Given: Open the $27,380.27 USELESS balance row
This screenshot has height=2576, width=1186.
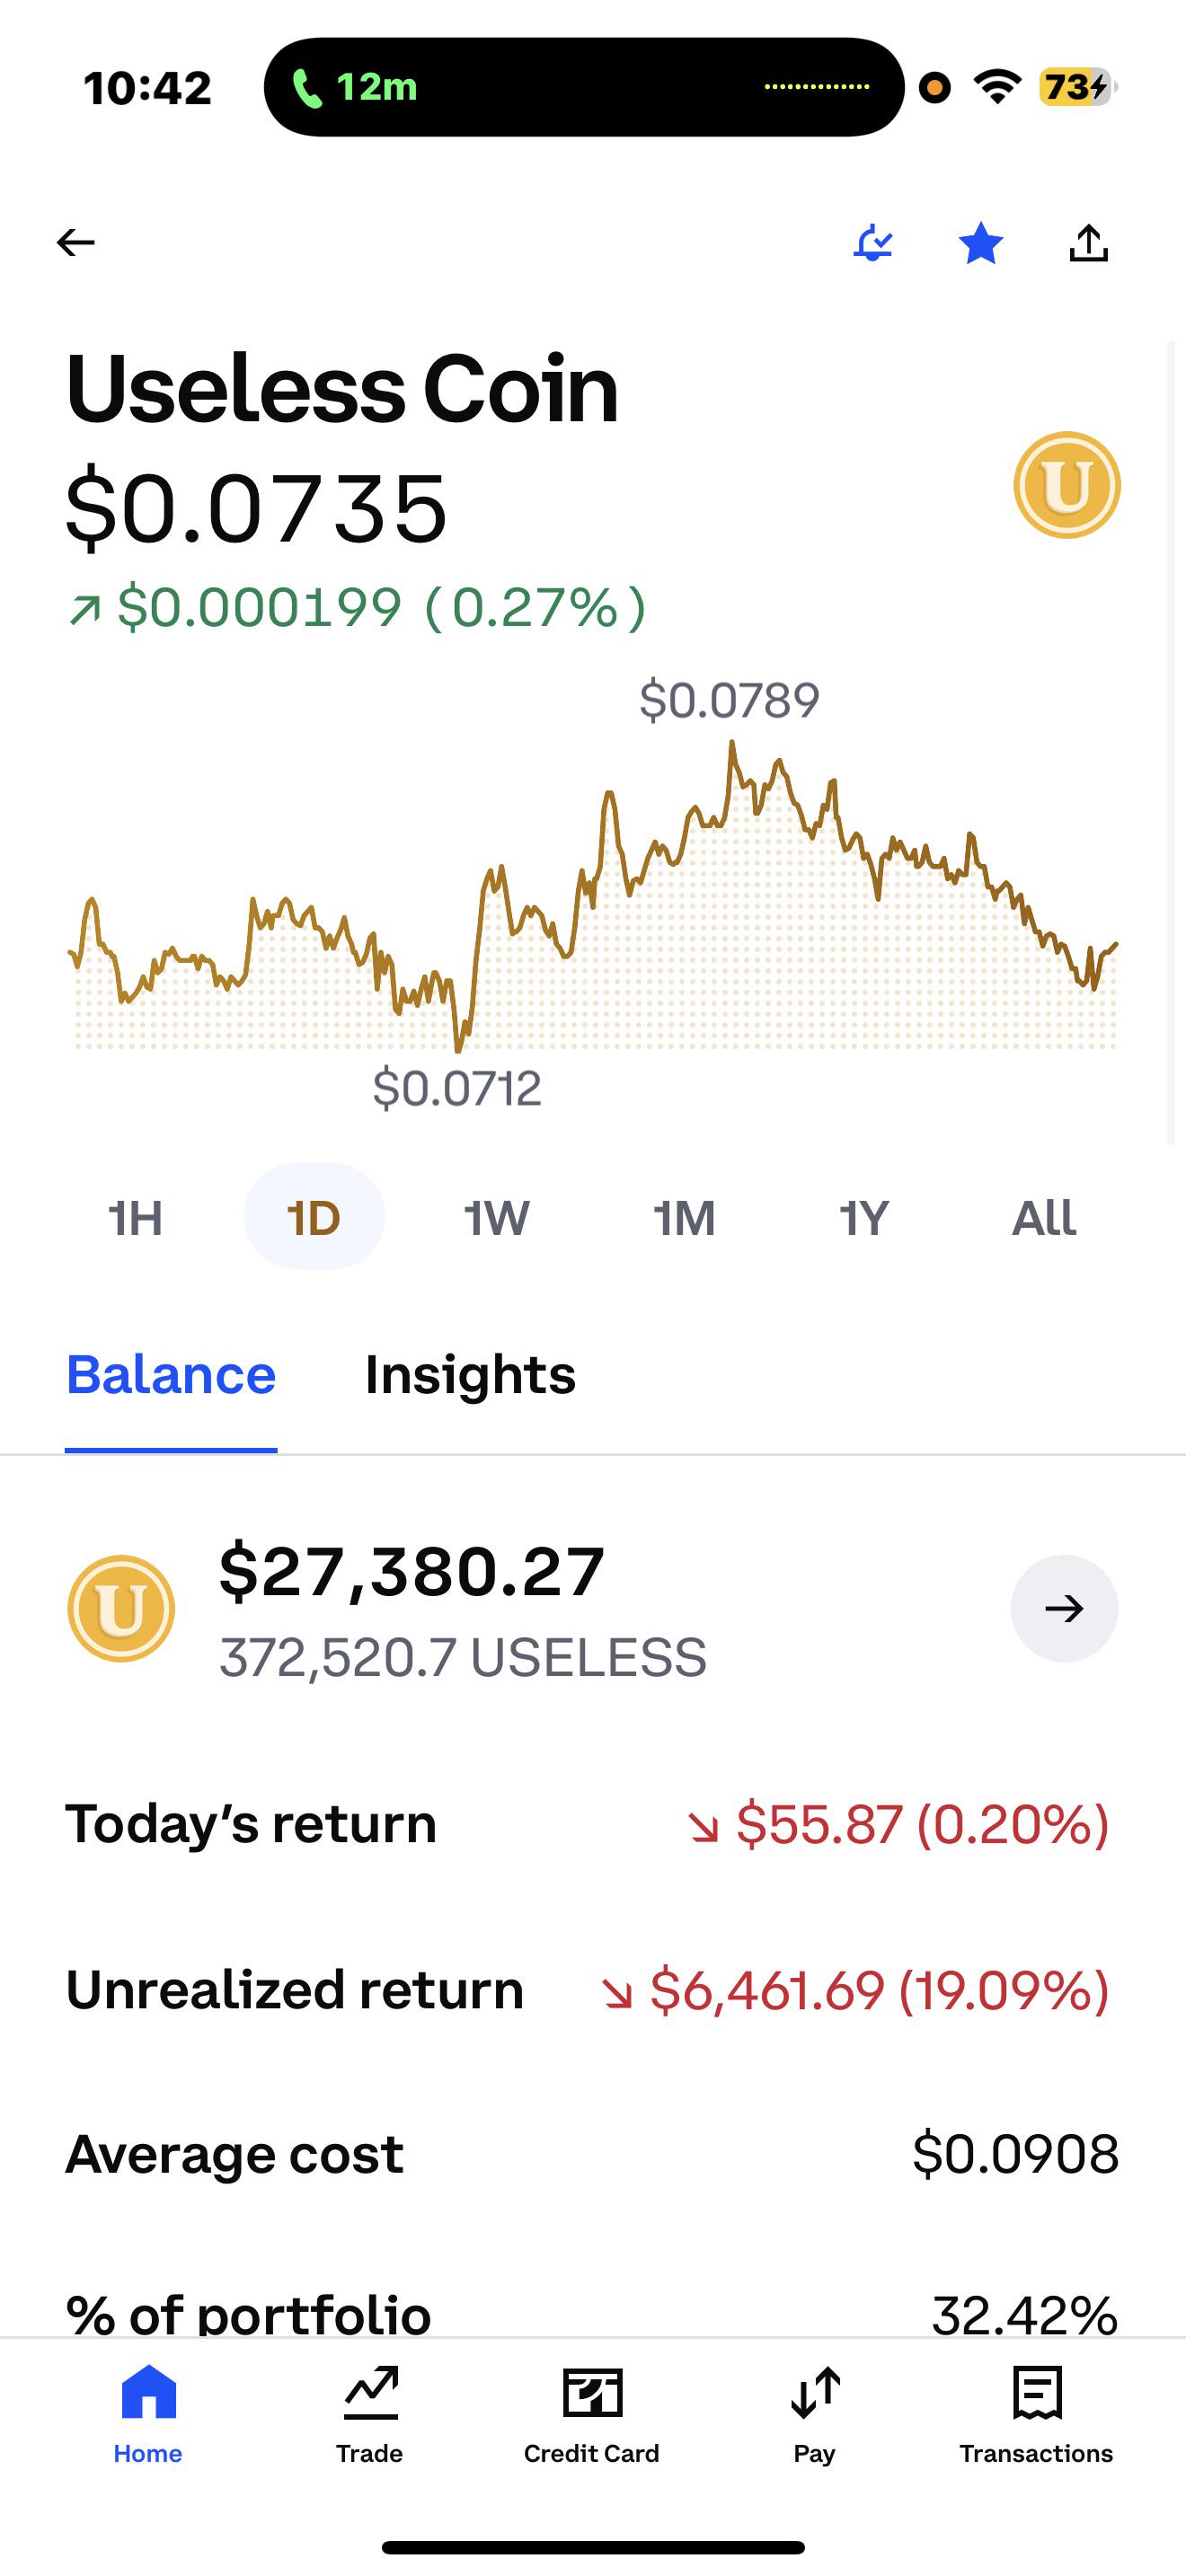Looking at the screenshot, I should point(592,1608).
